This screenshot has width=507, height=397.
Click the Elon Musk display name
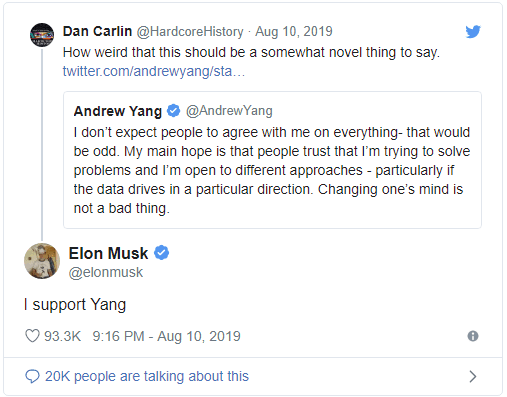(x=108, y=253)
